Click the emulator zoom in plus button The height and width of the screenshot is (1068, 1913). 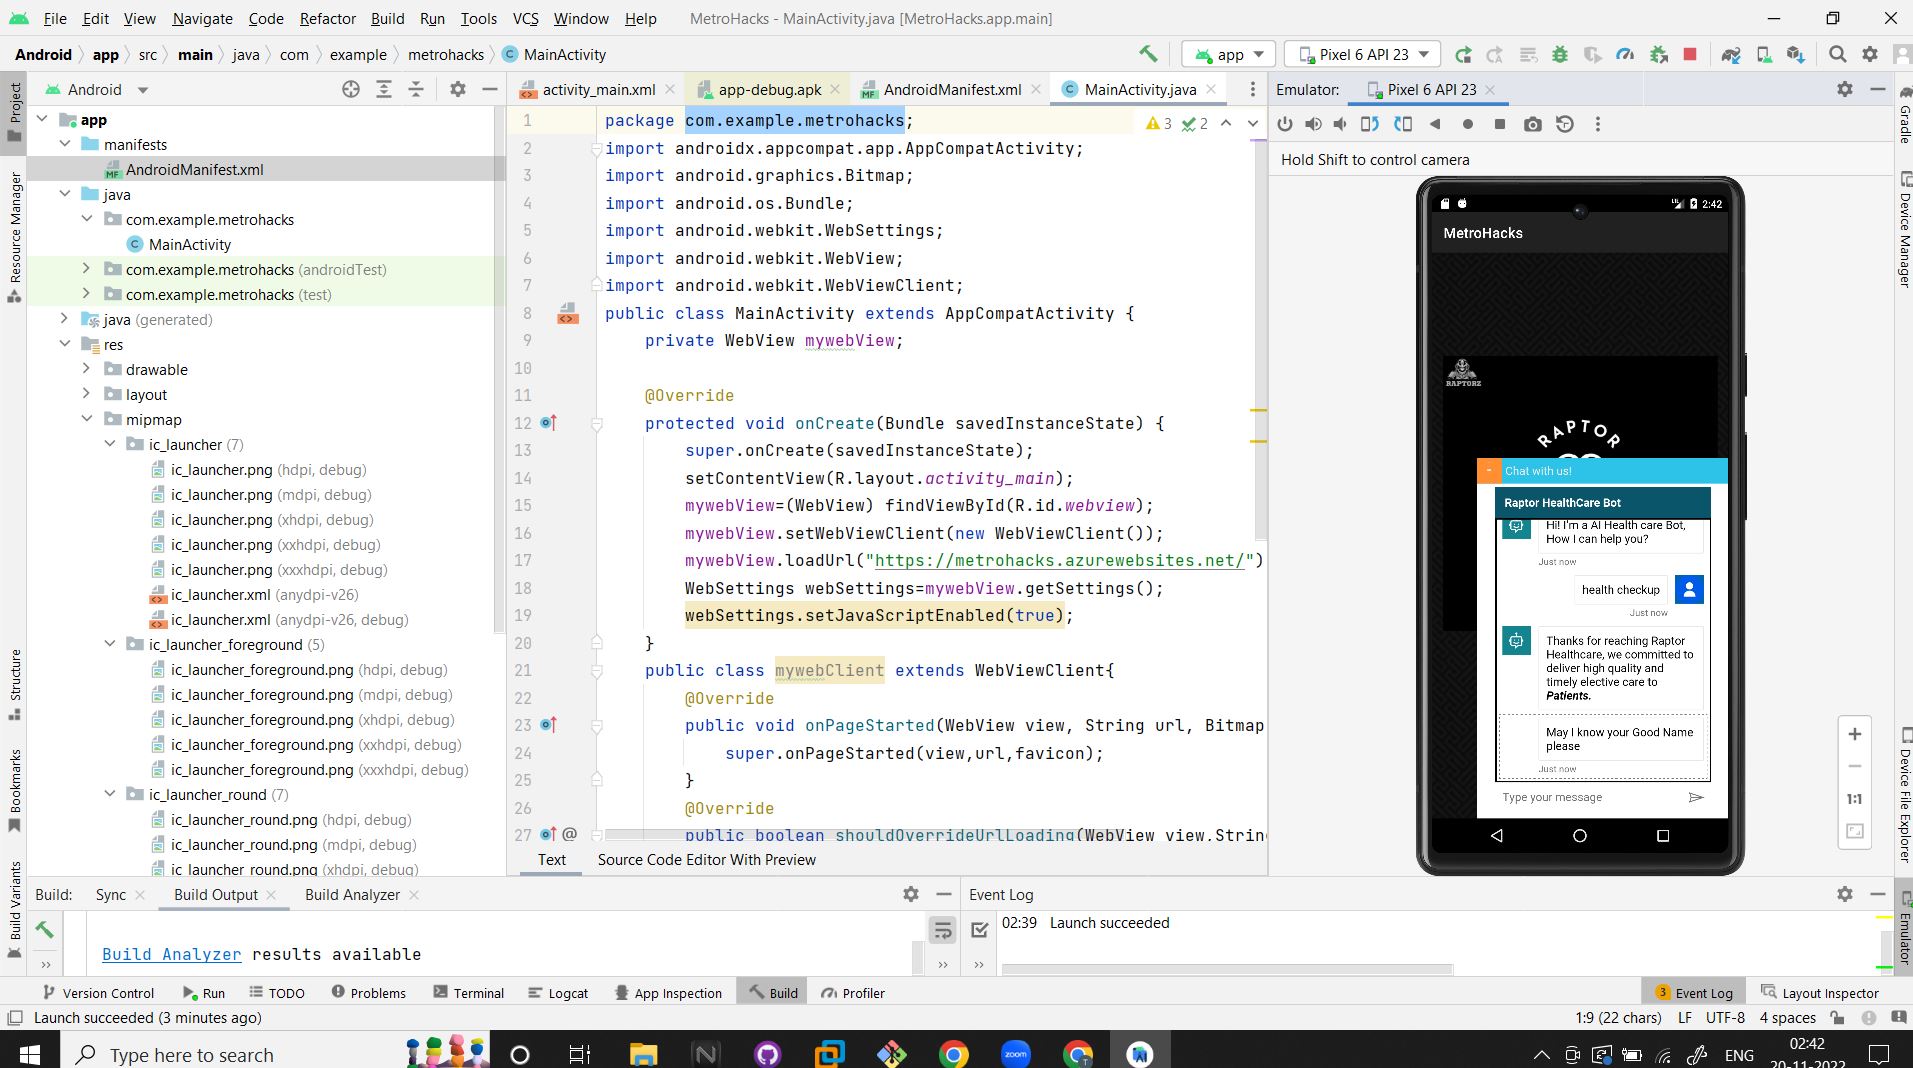point(1854,734)
